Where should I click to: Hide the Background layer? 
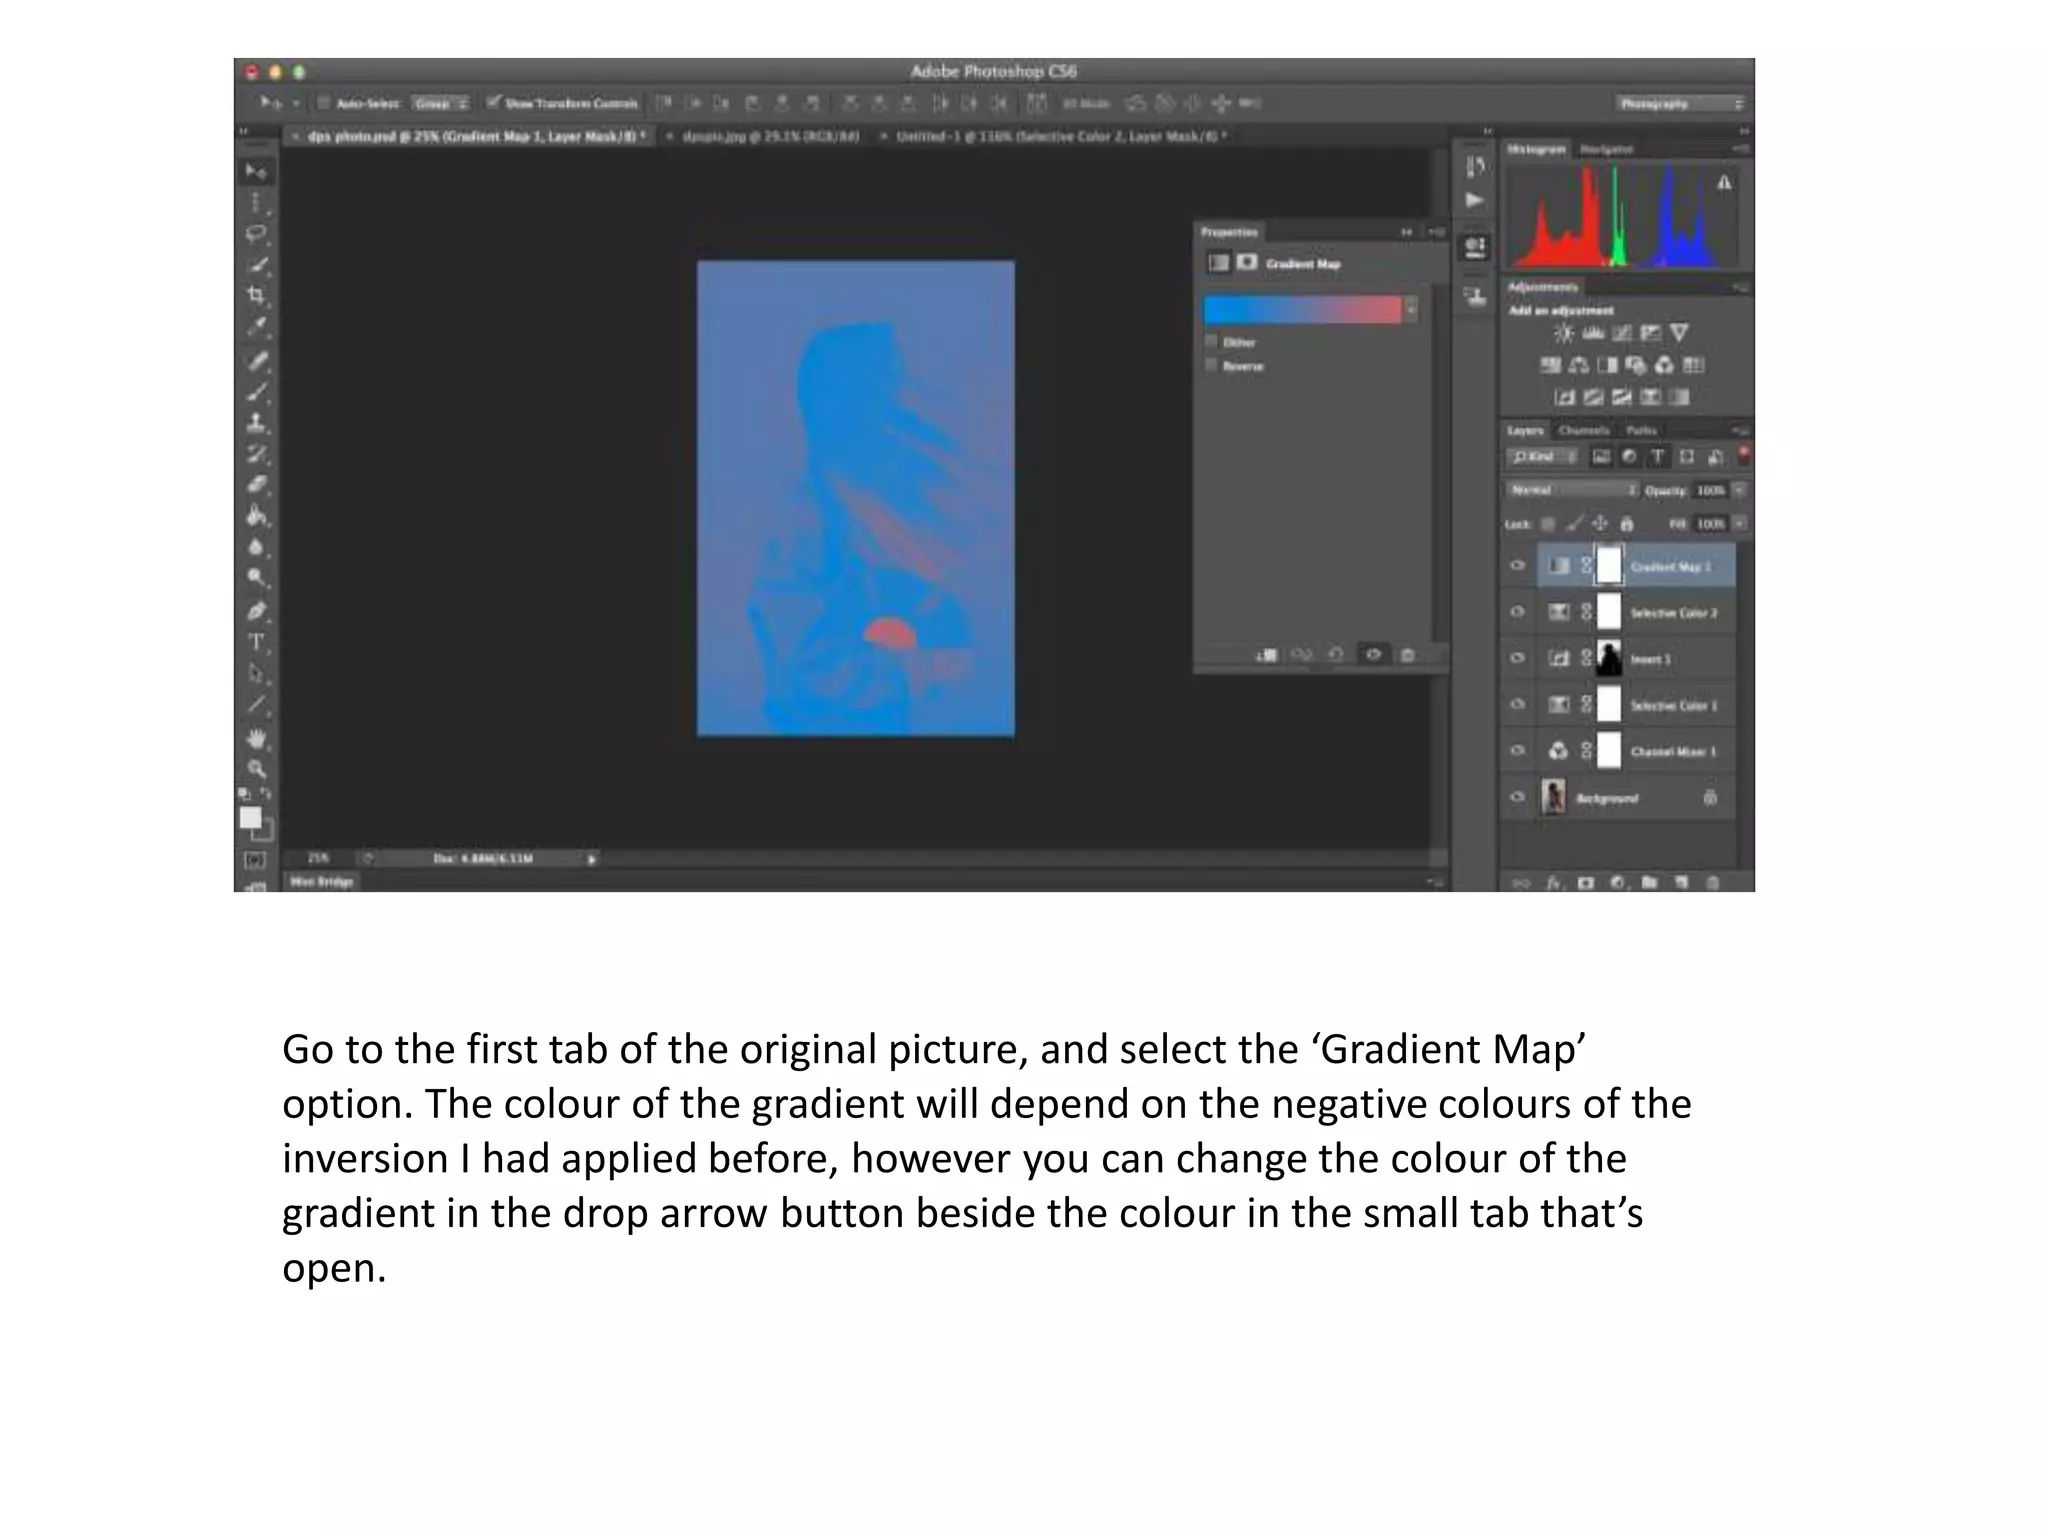[1517, 798]
